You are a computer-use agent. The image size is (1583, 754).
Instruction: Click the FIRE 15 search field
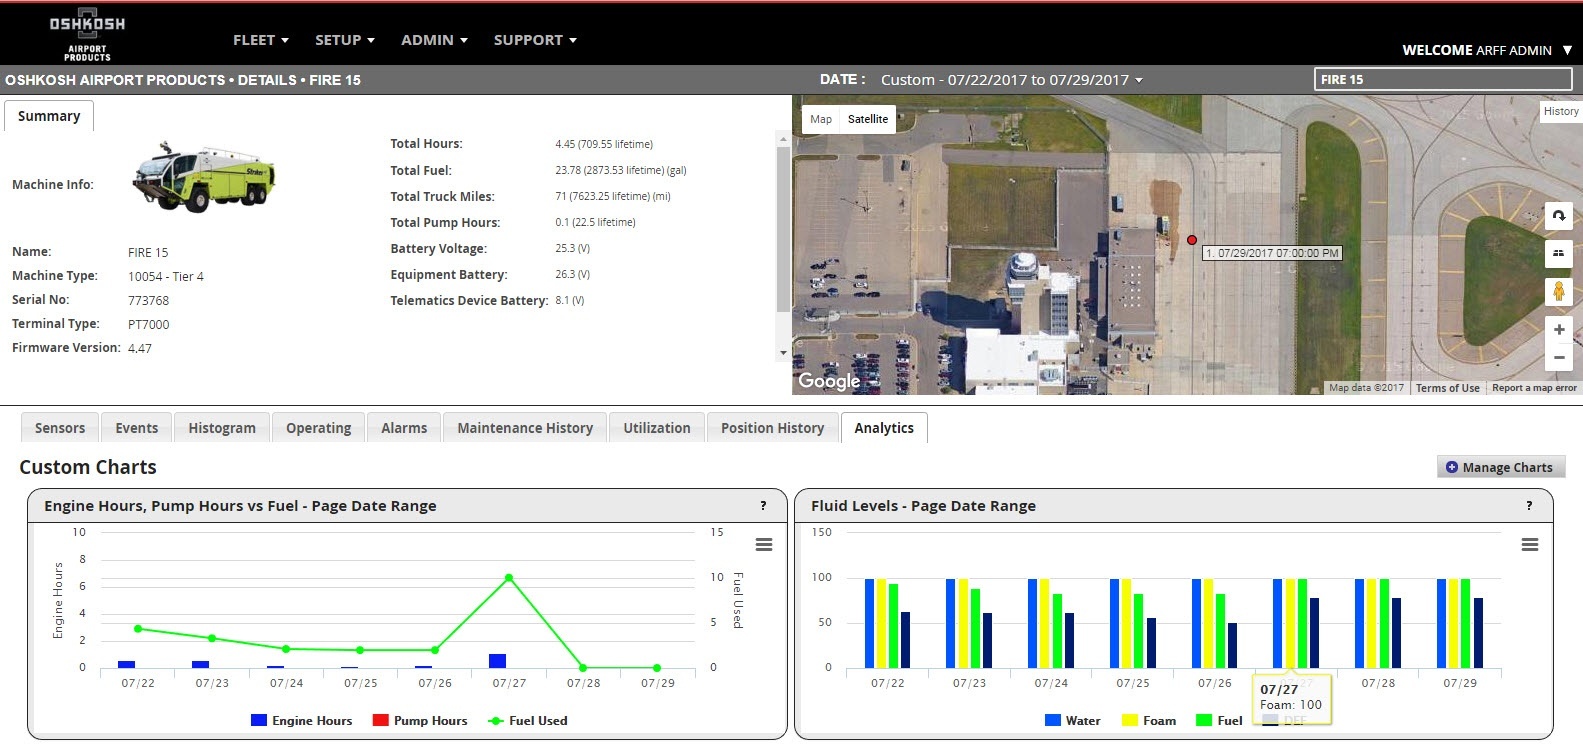tap(1442, 80)
